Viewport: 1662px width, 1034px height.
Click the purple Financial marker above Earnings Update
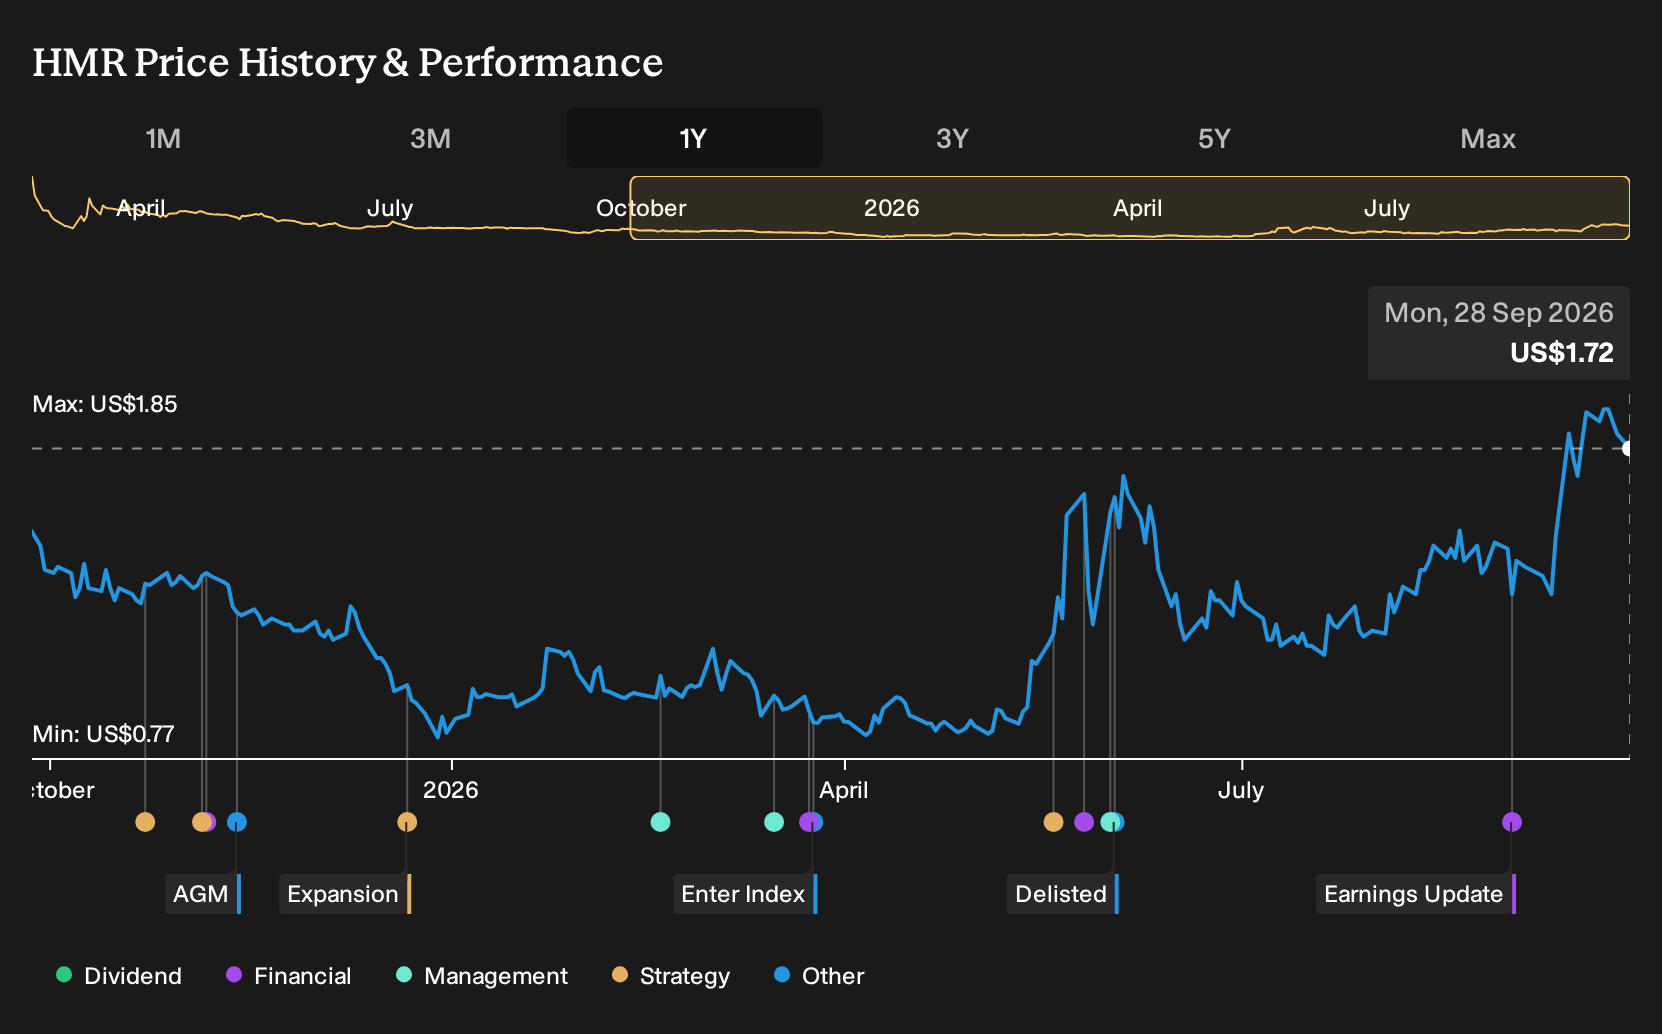(1512, 822)
